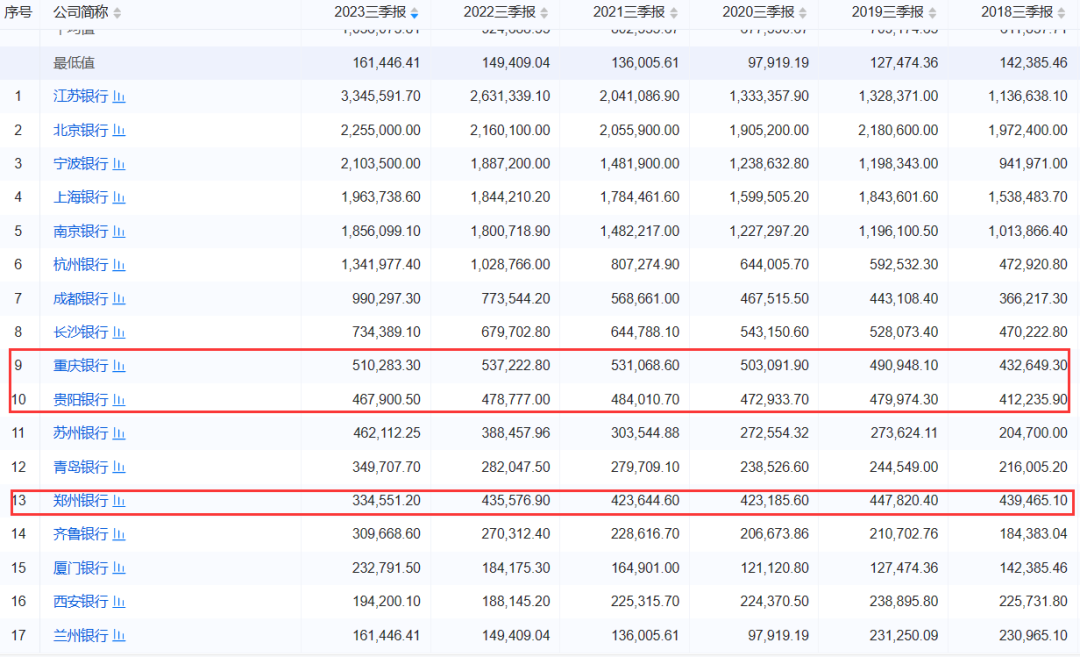The height and width of the screenshot is (657, 1080).
Task: Show the chart for 杭州银行
Action: (x=119, y=265)
